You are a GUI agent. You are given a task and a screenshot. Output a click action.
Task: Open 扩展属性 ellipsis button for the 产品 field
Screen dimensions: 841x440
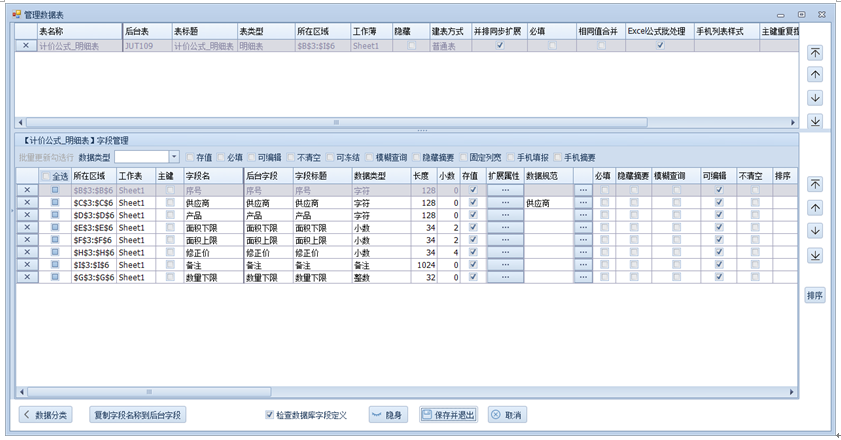[505, 215]
